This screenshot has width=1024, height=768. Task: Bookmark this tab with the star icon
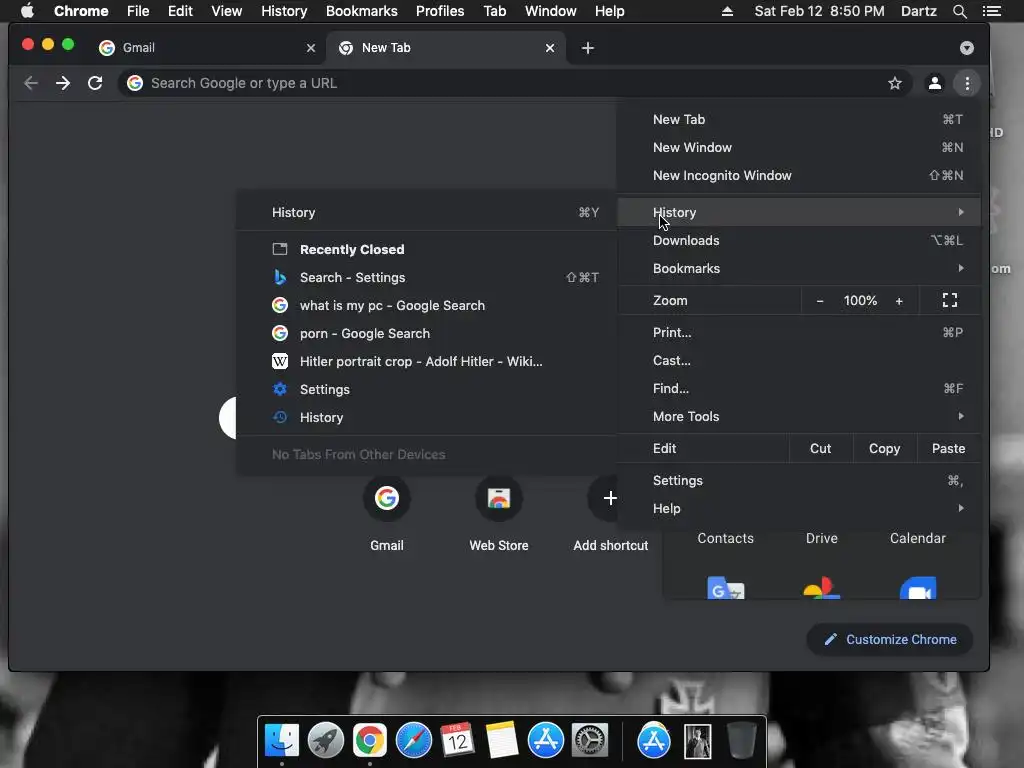895,83
